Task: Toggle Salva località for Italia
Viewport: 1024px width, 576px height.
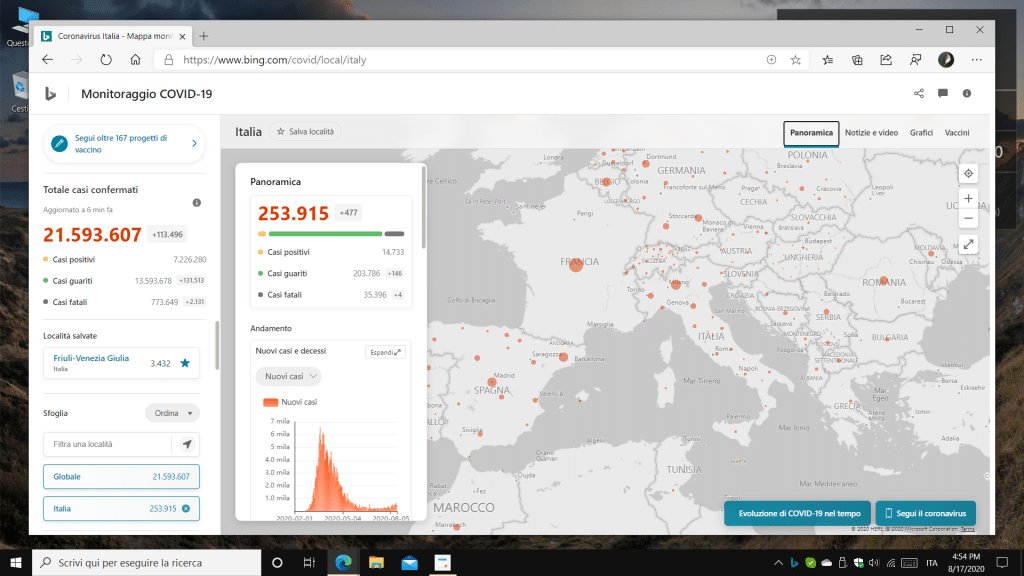Action: click(x=305, y=131)
